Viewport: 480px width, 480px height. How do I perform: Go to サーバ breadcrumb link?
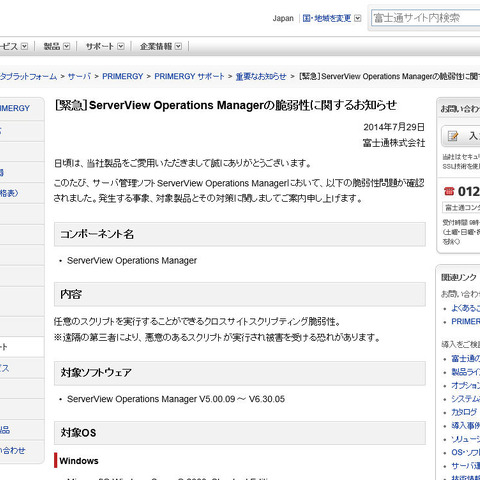[x=79, y=76]
